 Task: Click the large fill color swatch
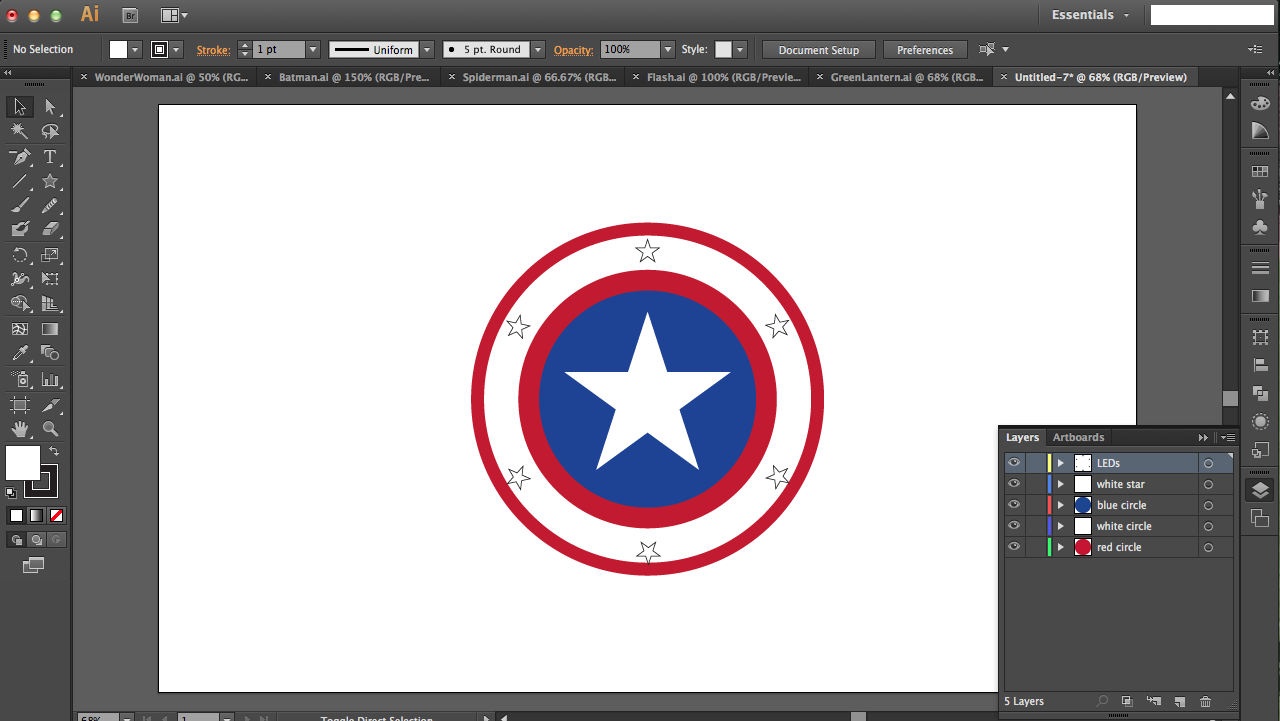click(x=23, y=463)
